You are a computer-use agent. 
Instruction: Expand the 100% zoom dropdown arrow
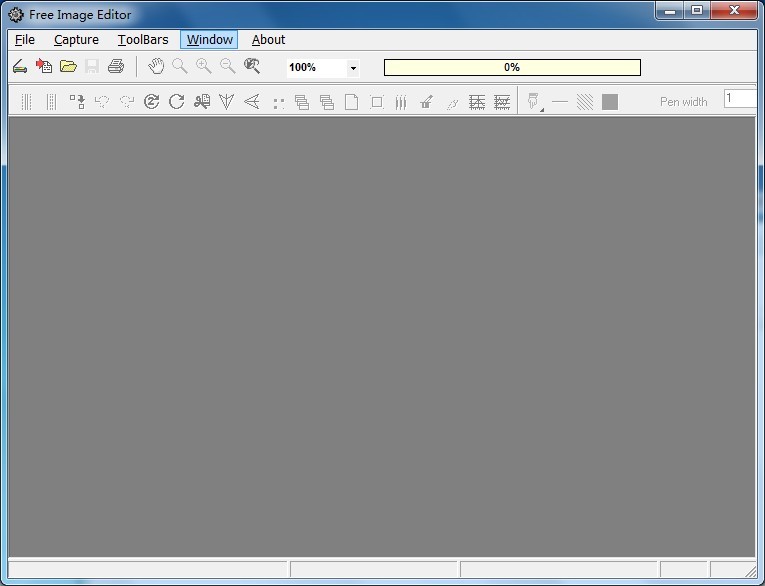353,68
